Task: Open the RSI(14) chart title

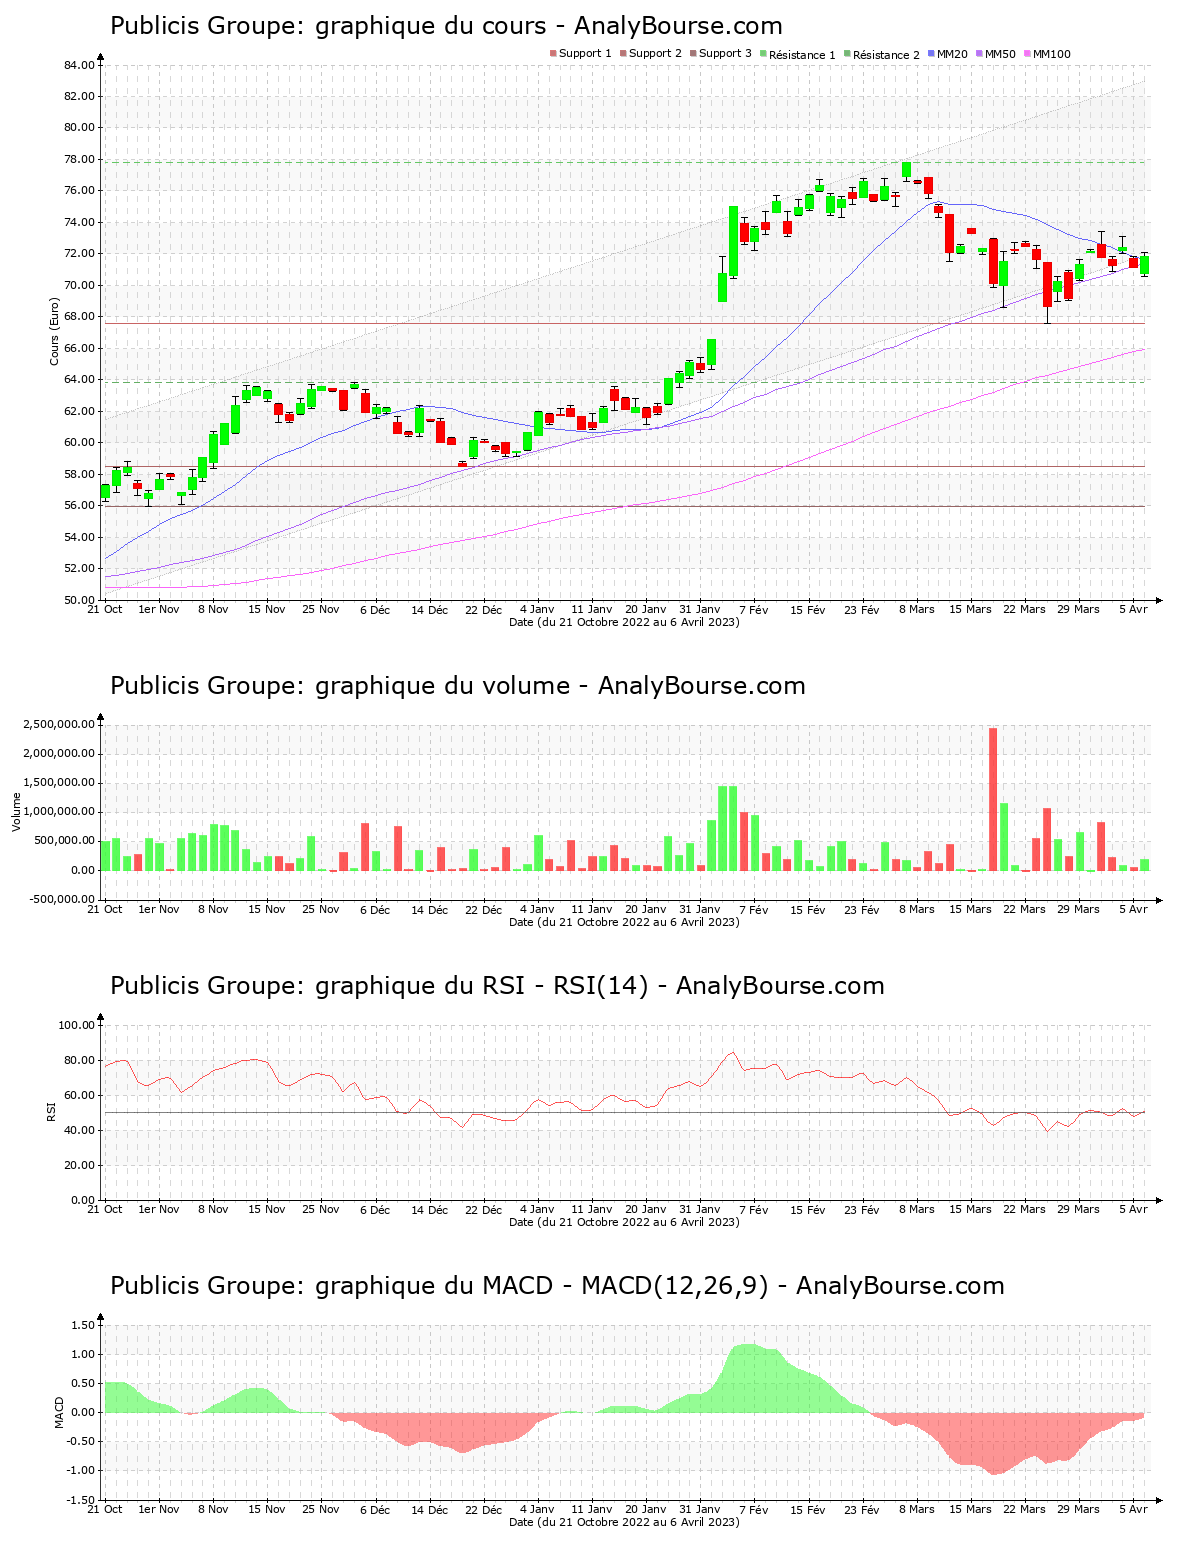Action: 497,986
